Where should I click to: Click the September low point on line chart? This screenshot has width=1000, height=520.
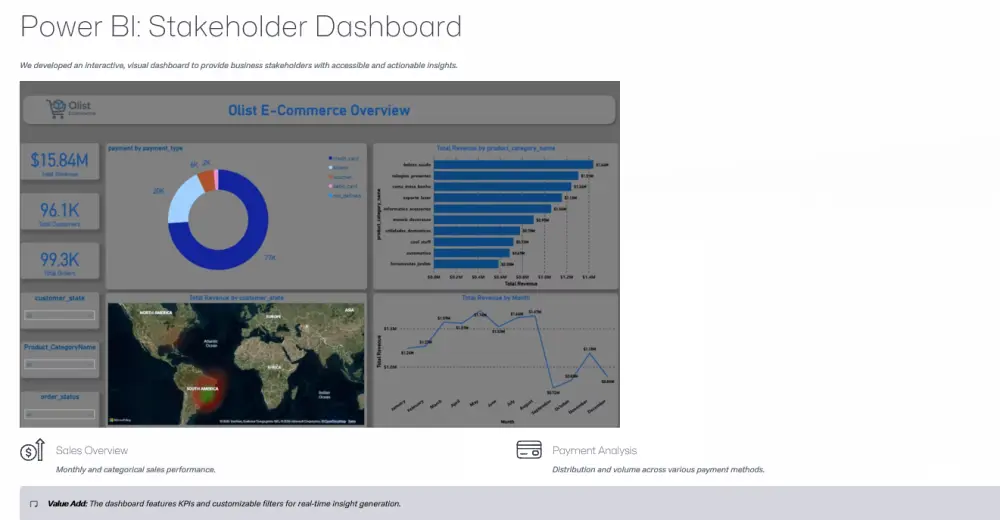pyautogui.click(x=553, y=387)
